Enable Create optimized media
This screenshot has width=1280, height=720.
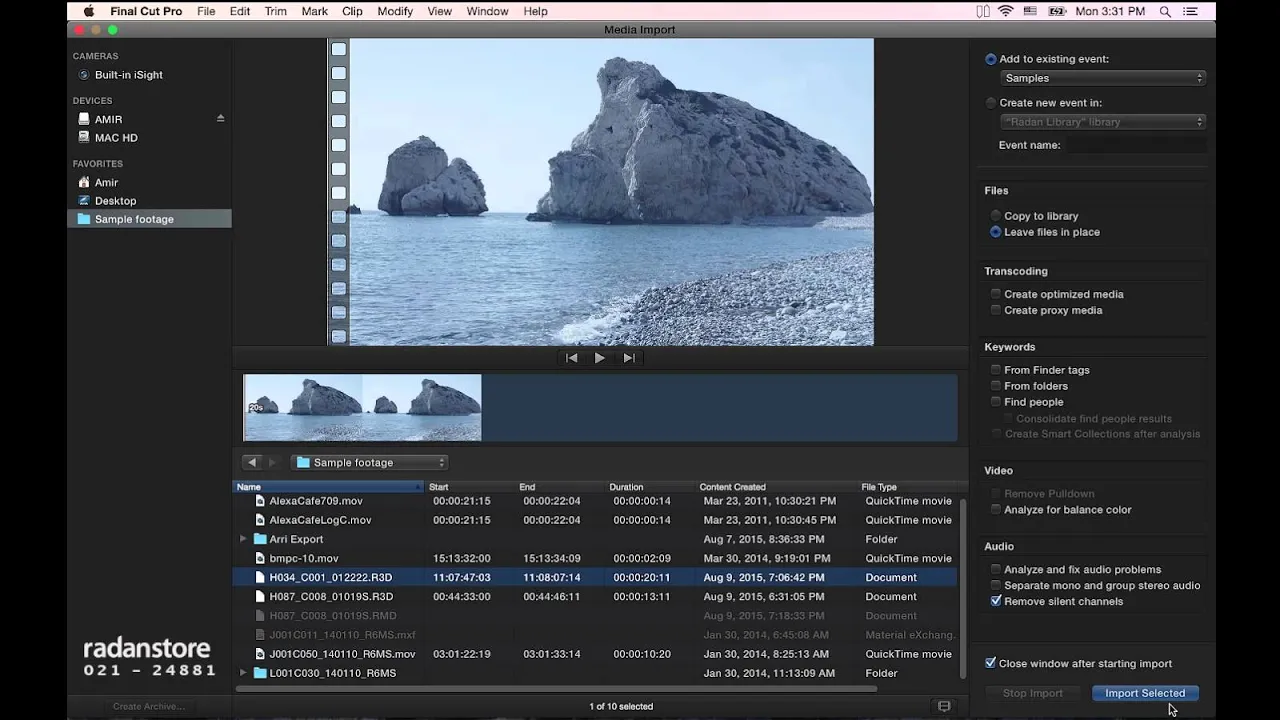pyautogui.click(x=995, y=294)
